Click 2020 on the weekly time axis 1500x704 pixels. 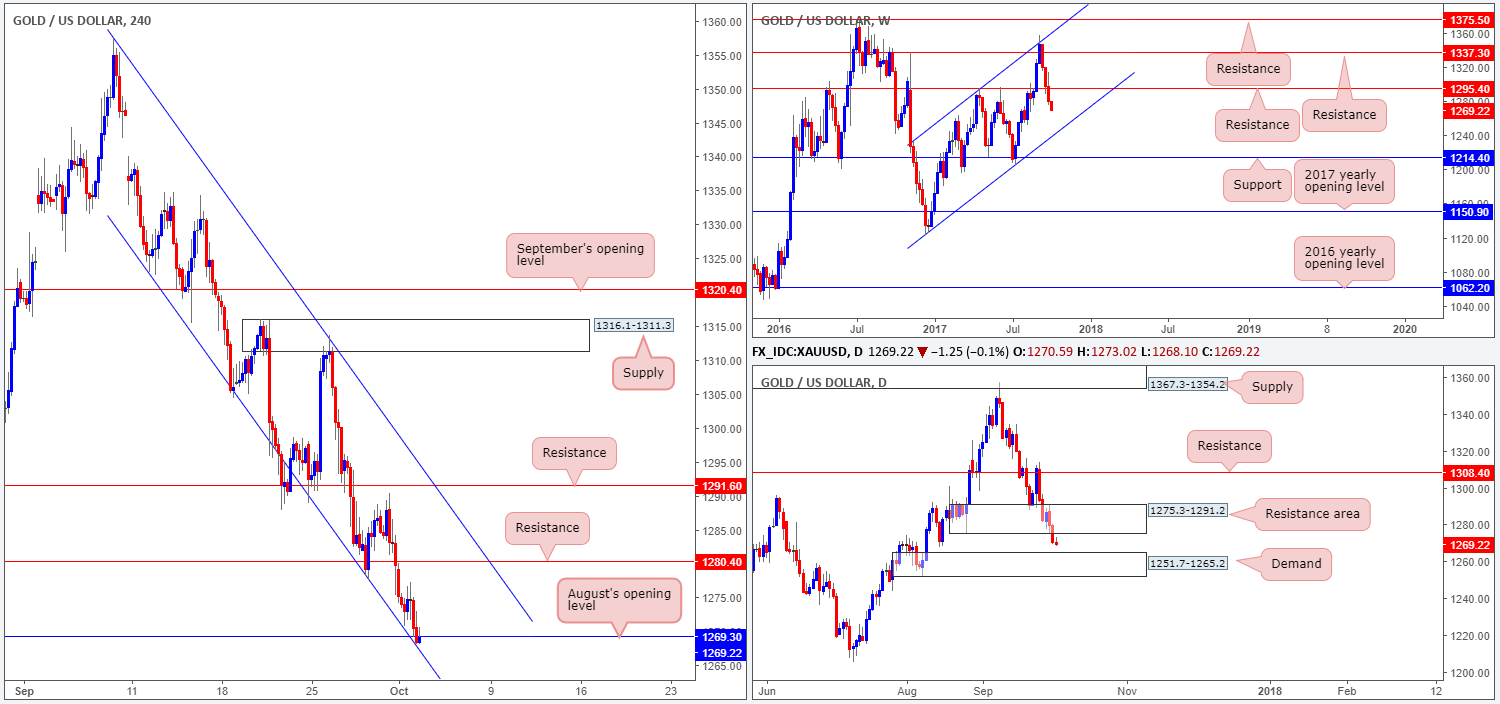pyautogui.click(x=1405, y=329)
